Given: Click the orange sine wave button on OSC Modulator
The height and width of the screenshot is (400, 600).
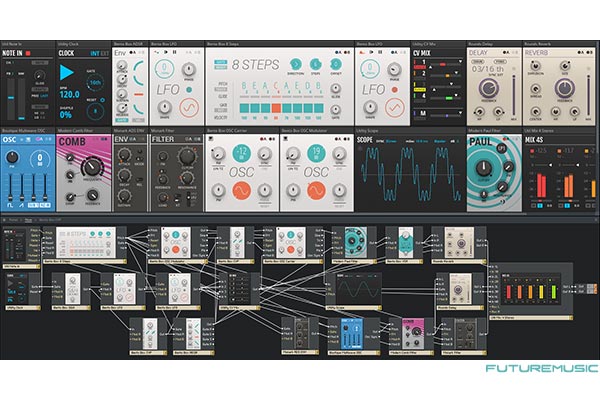Looking at the screenshot, I should (316, 190).
